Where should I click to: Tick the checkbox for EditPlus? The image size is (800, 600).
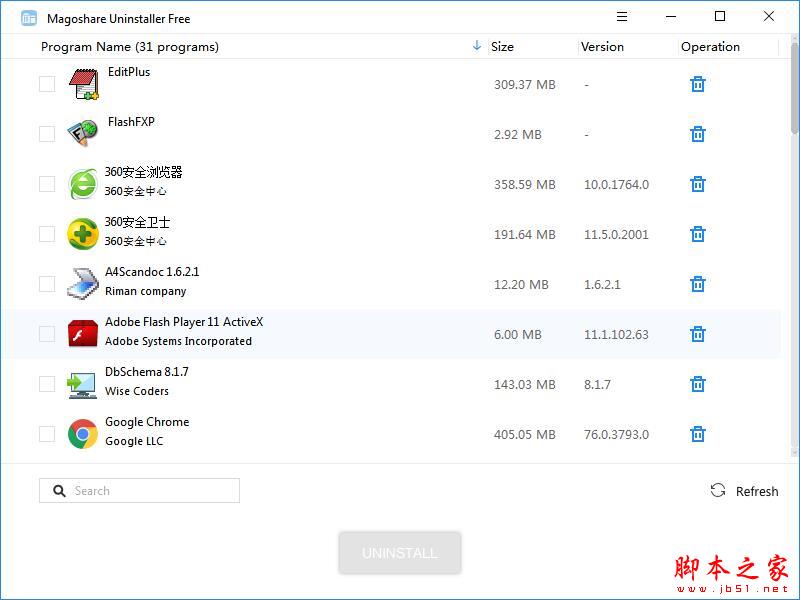pyautogui.click(x=47, y=84)
